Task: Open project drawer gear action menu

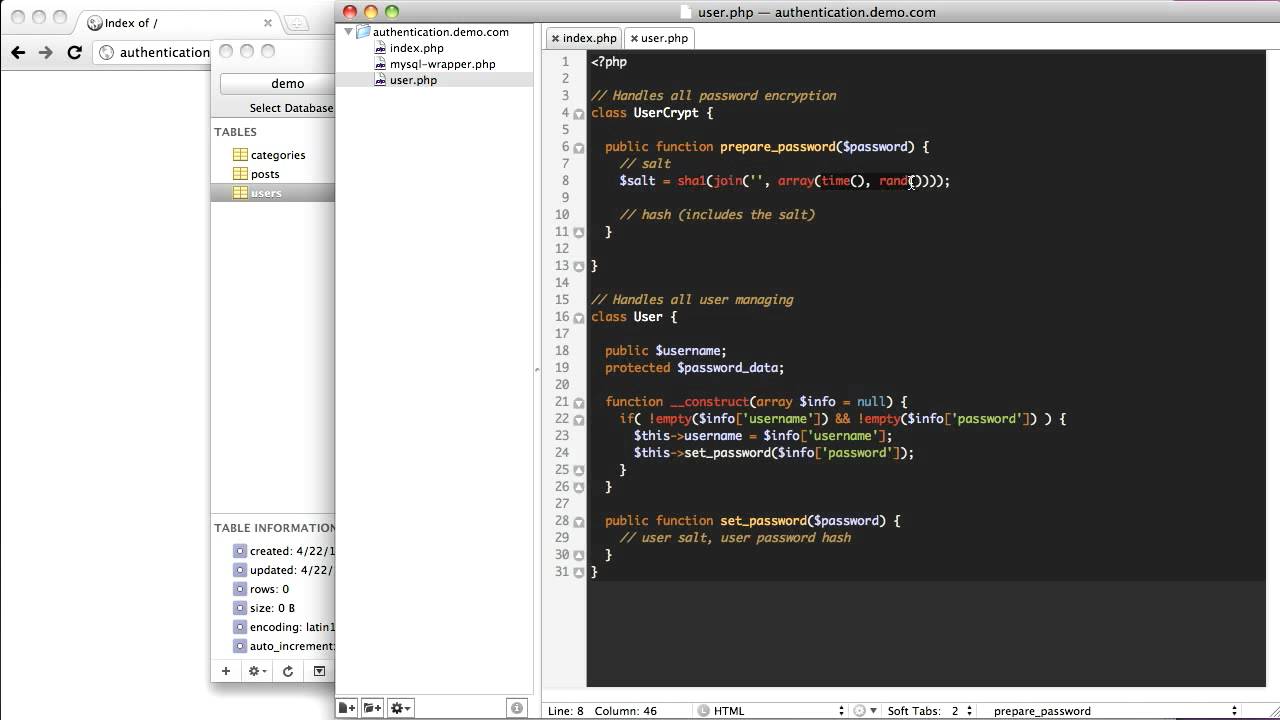Action: (400, 708)
